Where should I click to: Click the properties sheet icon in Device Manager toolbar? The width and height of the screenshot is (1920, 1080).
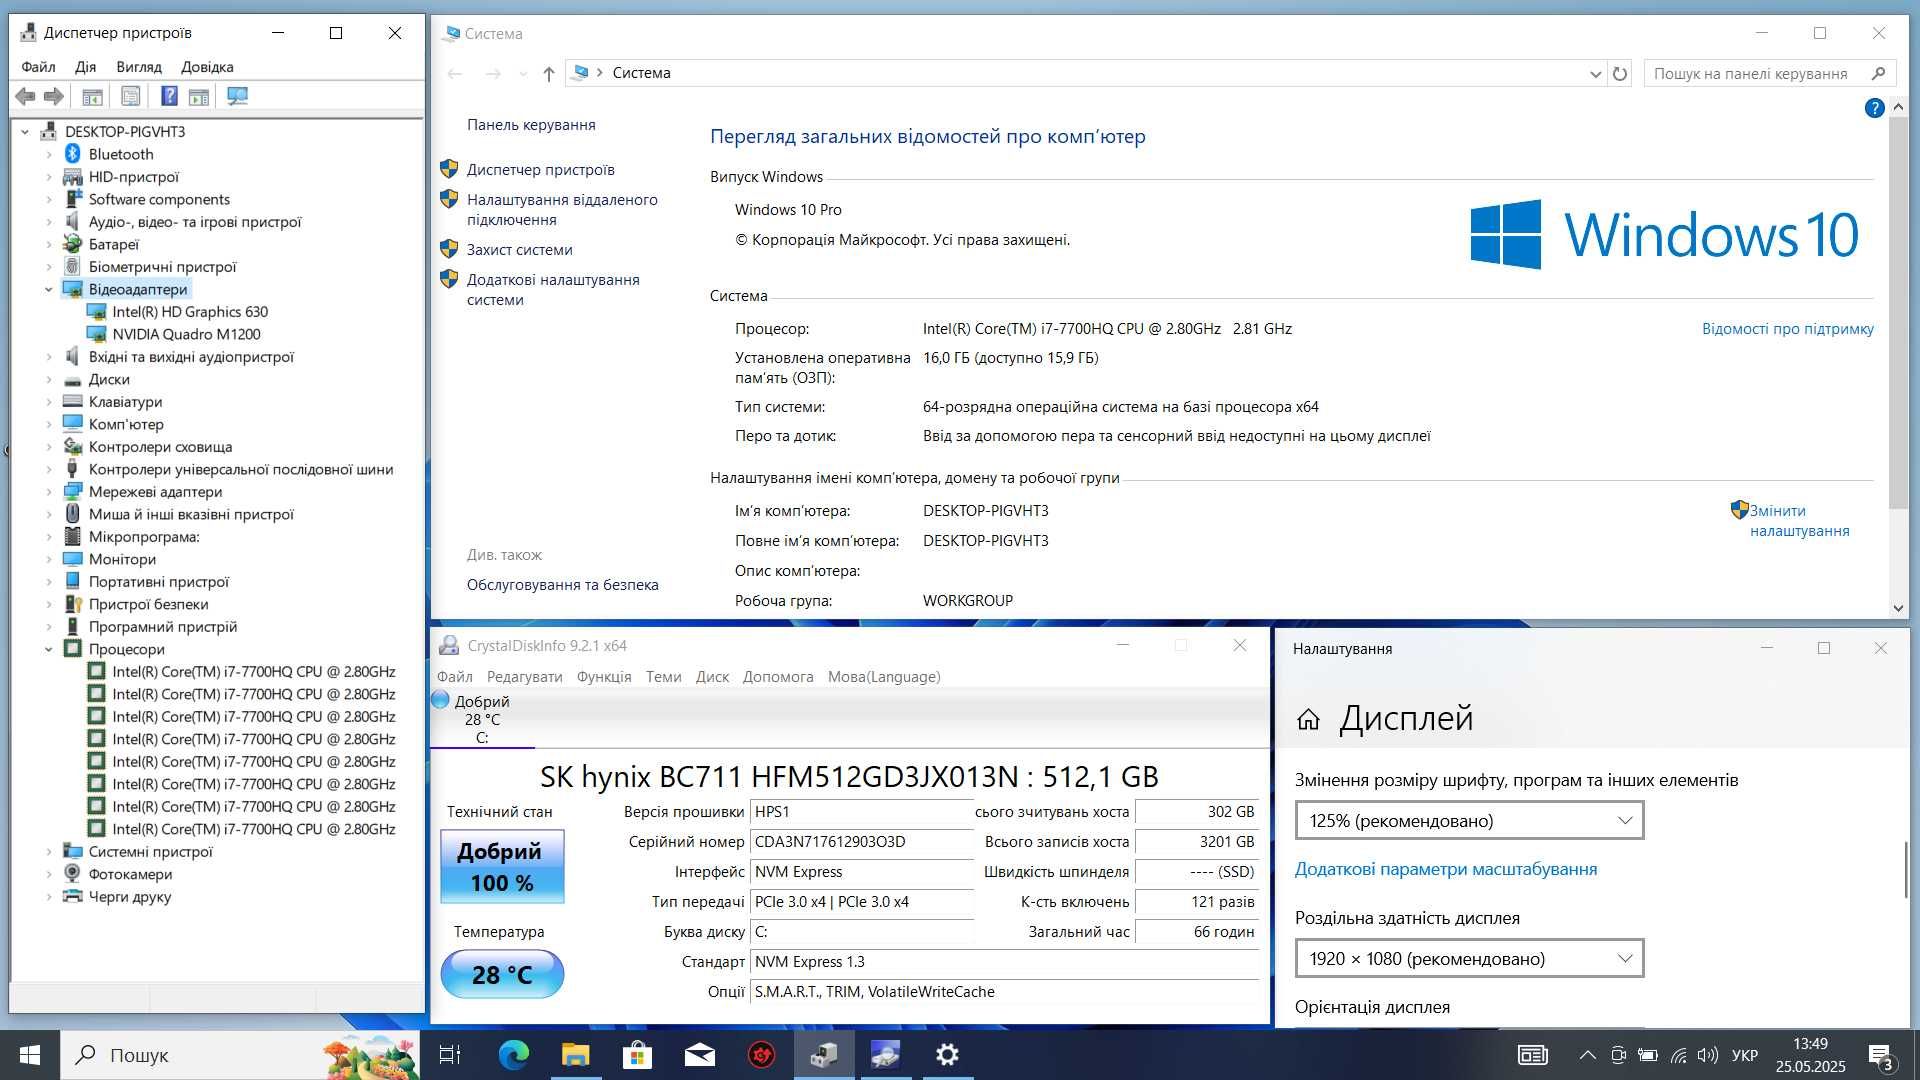pyautogui.click(x=130, y=96)
